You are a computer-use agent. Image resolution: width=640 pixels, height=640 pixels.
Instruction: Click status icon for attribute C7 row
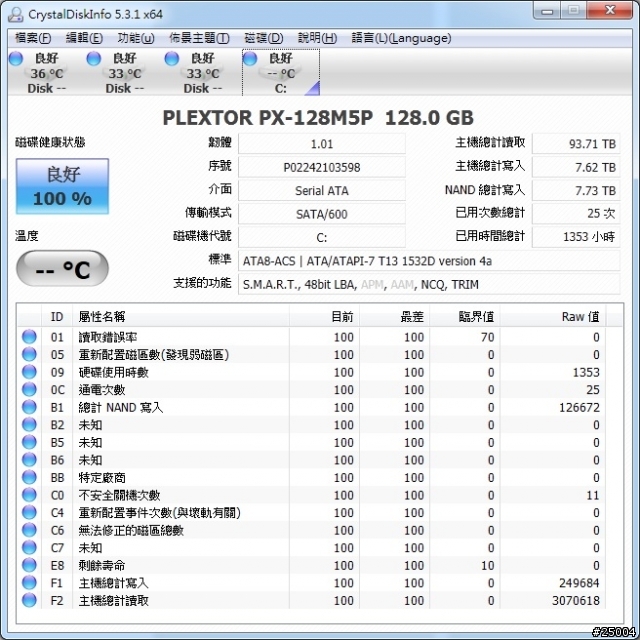[29, 547]
